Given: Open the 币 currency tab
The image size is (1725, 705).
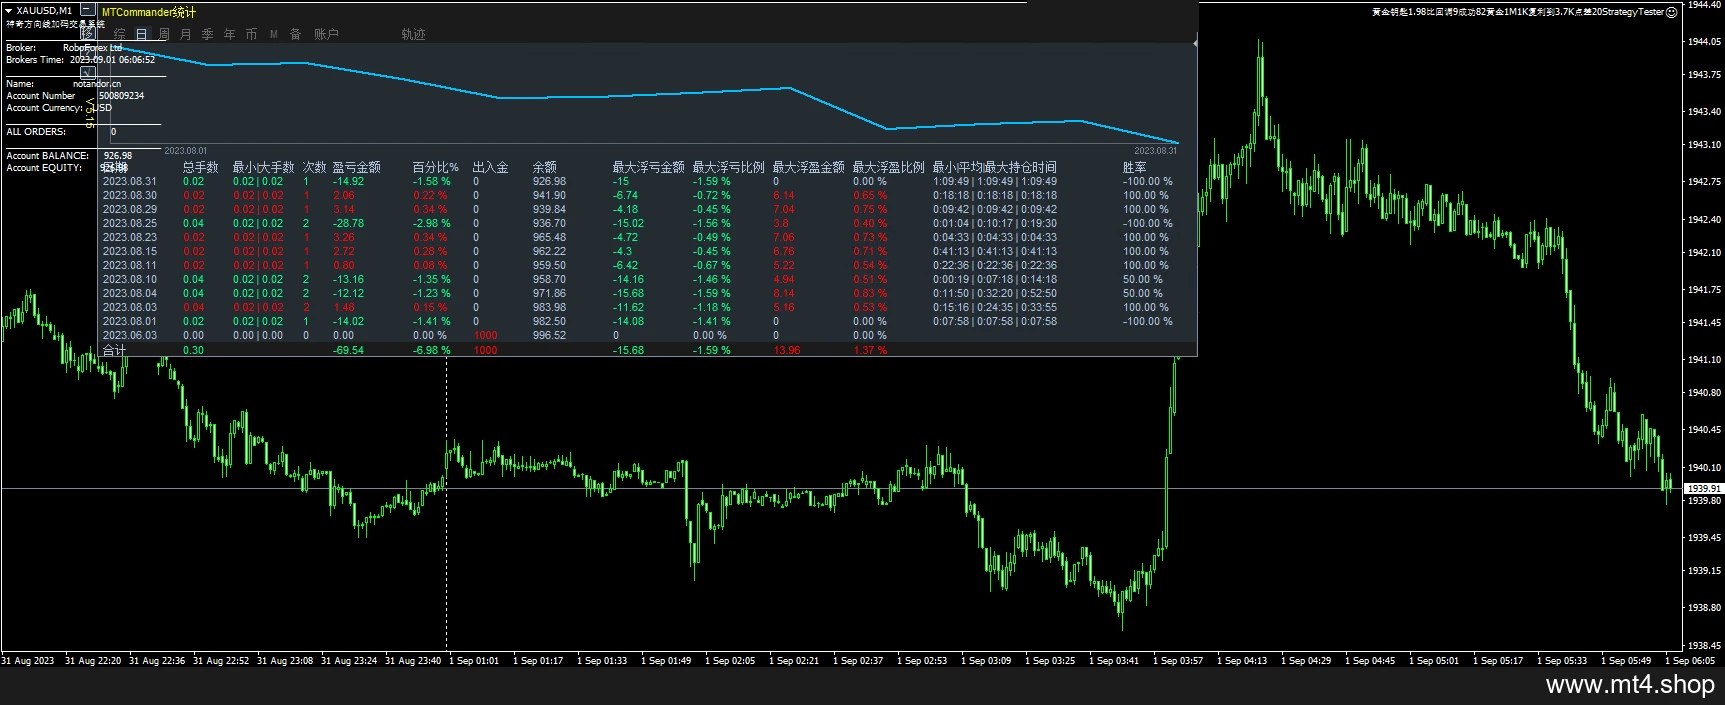Looking at the screenshot, I should [x=251, y=34].
